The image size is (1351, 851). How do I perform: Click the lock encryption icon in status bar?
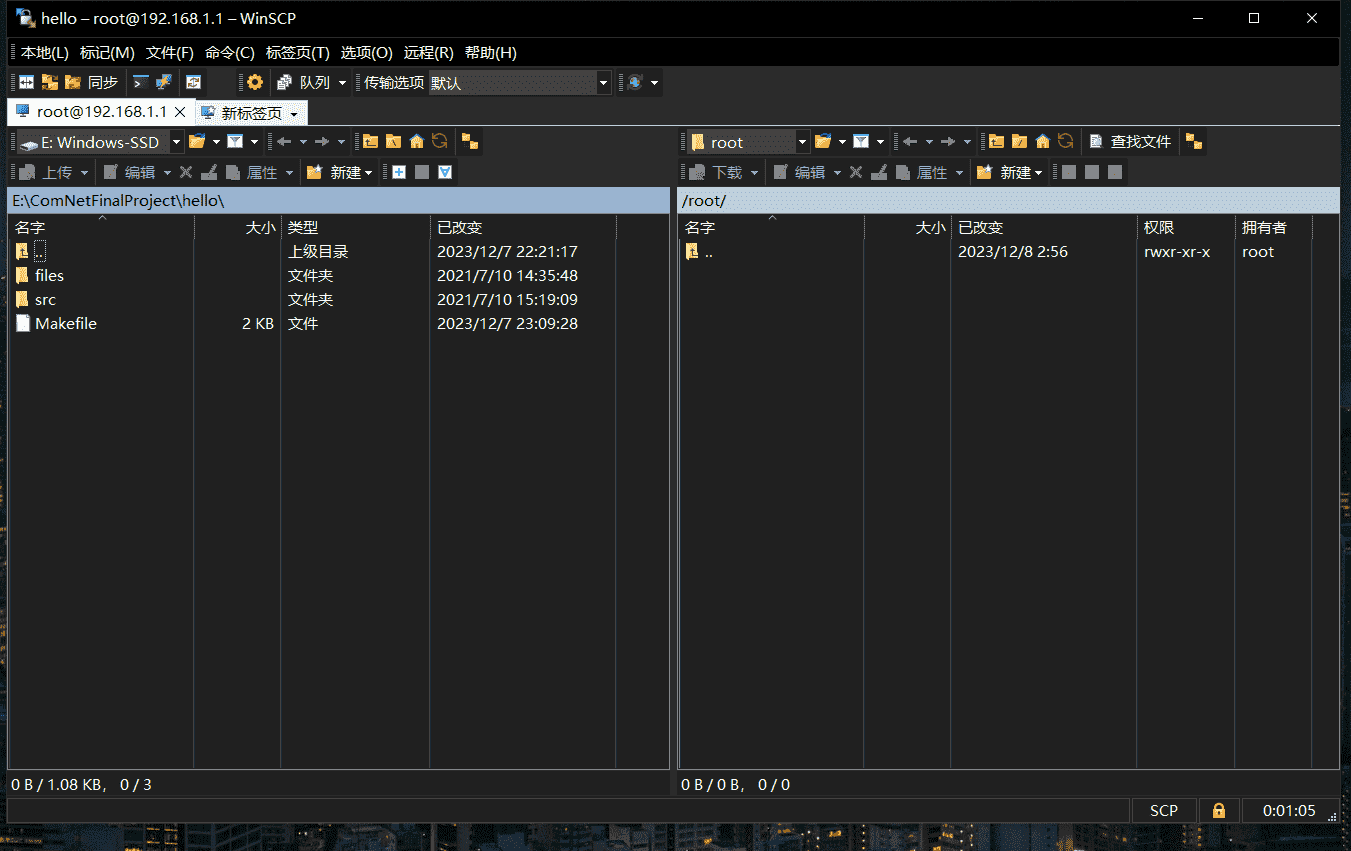(1219, 811)
